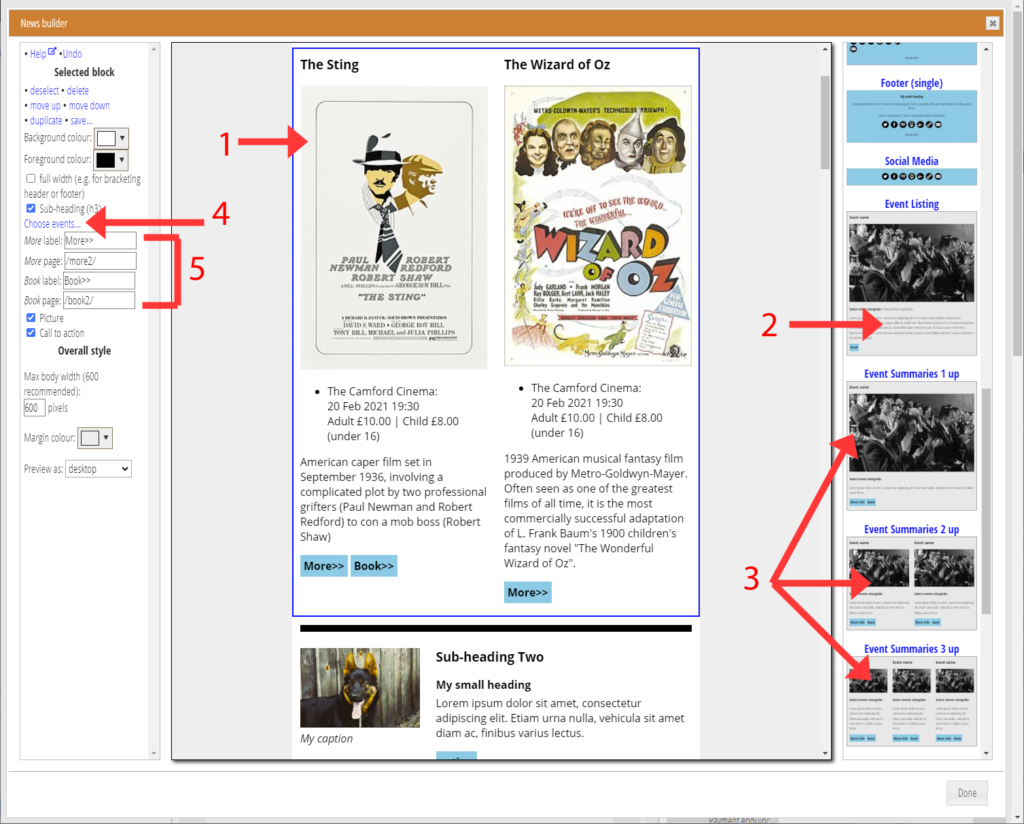
Task: Click left panel scroll down arrow
Action: [154, 753]
